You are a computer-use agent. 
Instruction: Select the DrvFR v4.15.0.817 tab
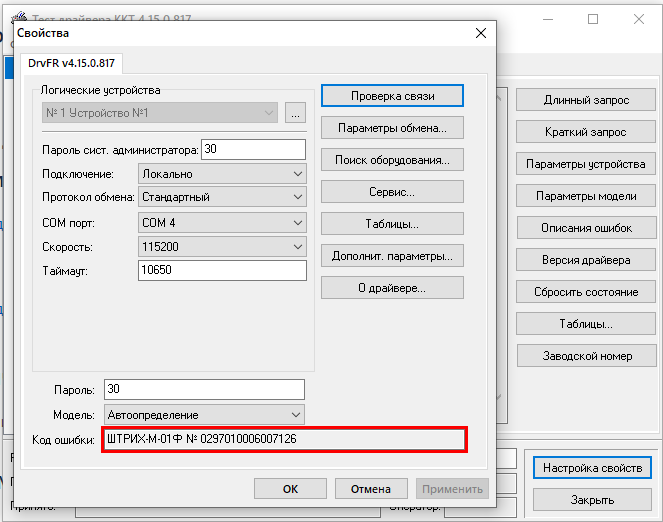[x=71, y=63]
